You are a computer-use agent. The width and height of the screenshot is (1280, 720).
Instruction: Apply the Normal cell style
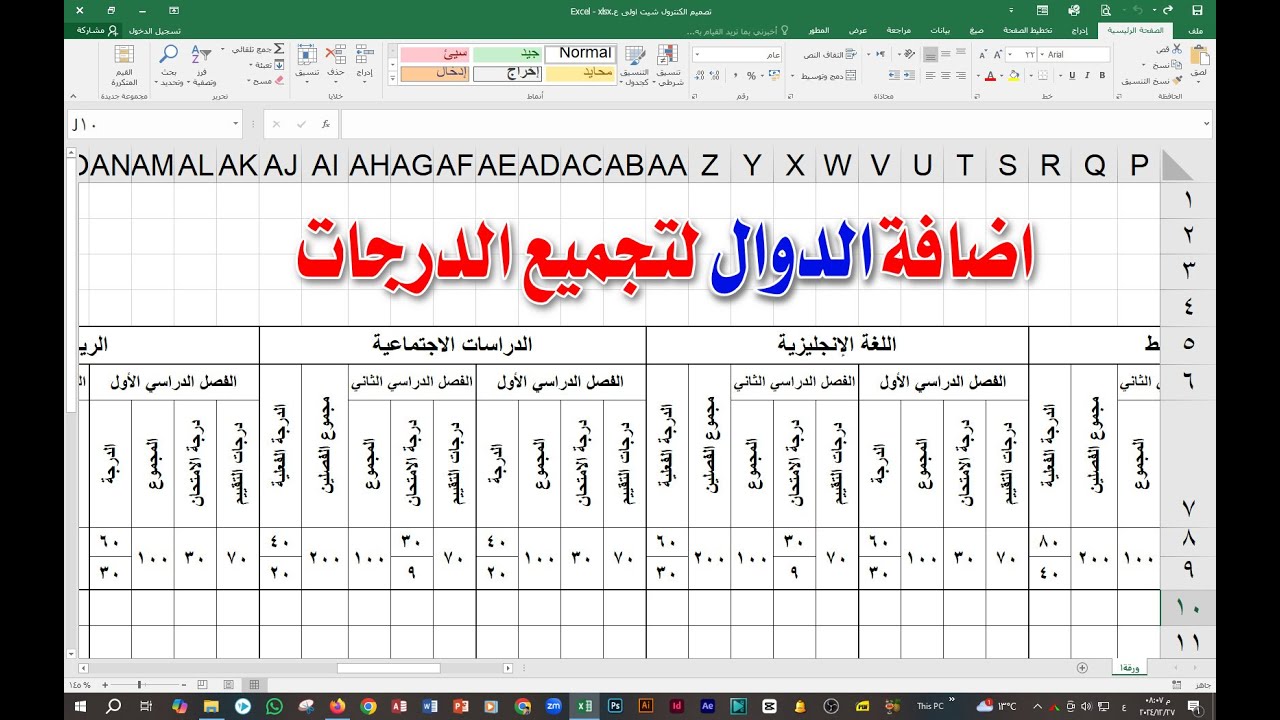580,53
